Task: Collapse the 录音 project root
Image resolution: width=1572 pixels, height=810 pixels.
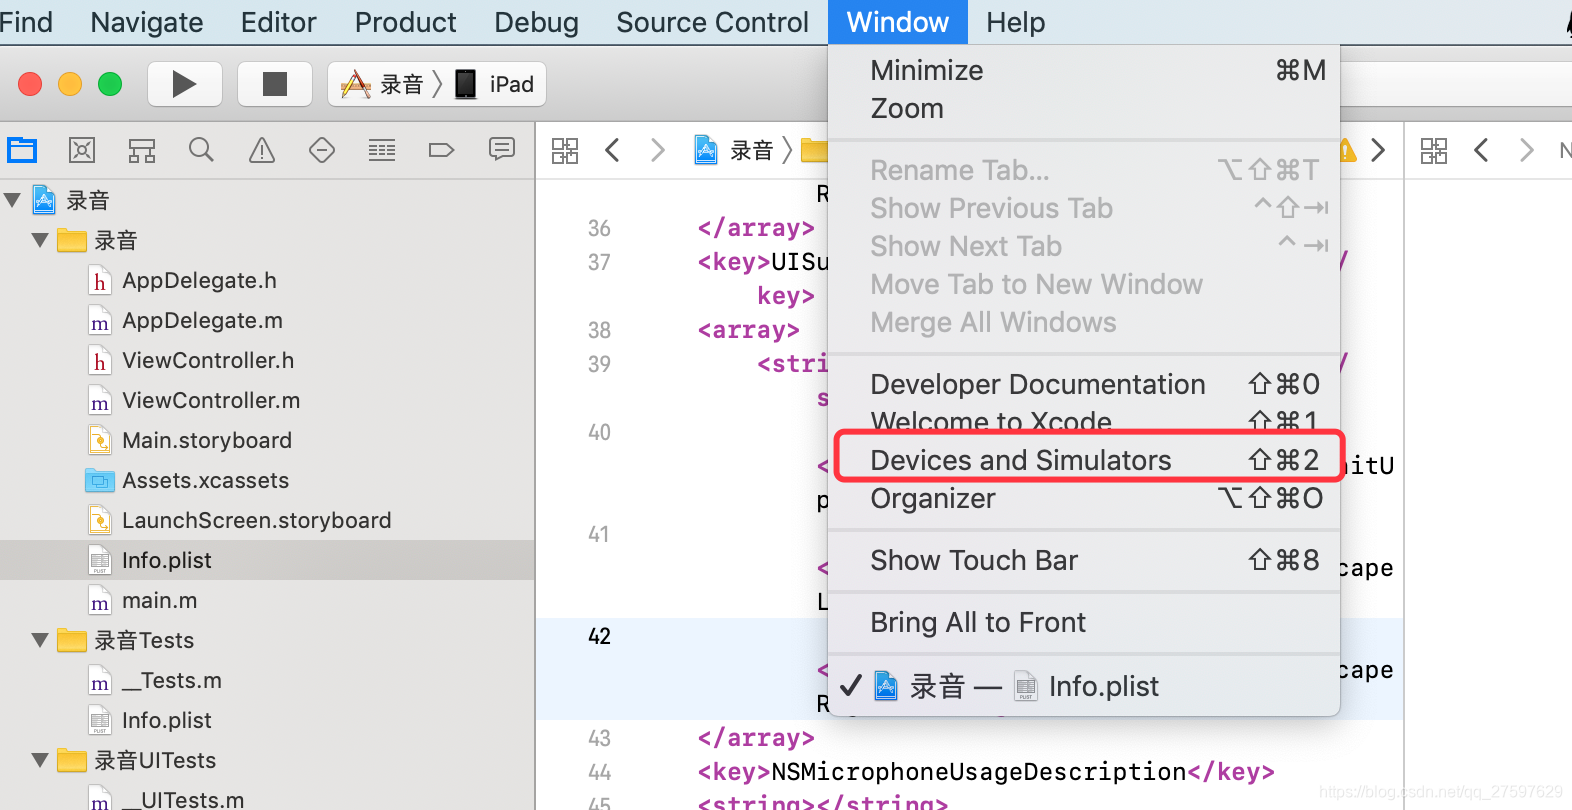Action: (13, 200)
